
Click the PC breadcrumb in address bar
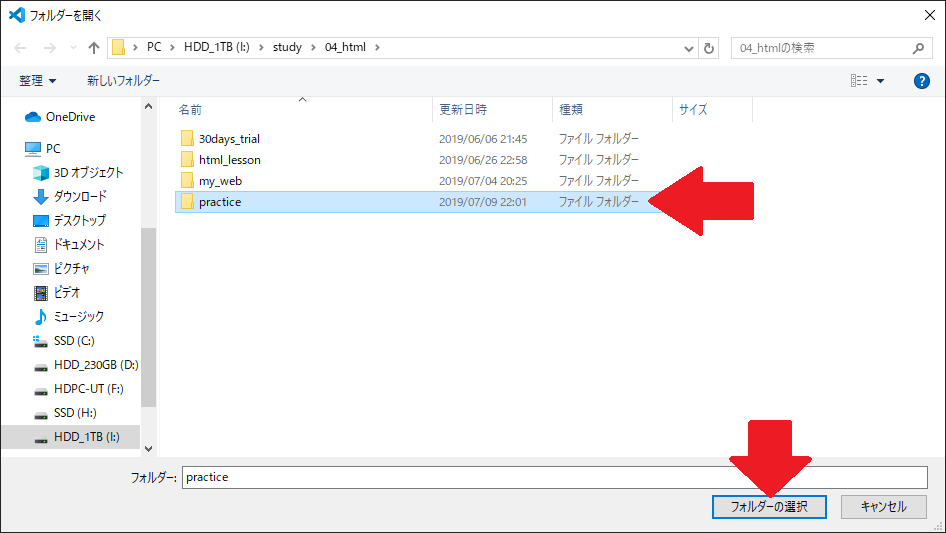pos(154,47)
